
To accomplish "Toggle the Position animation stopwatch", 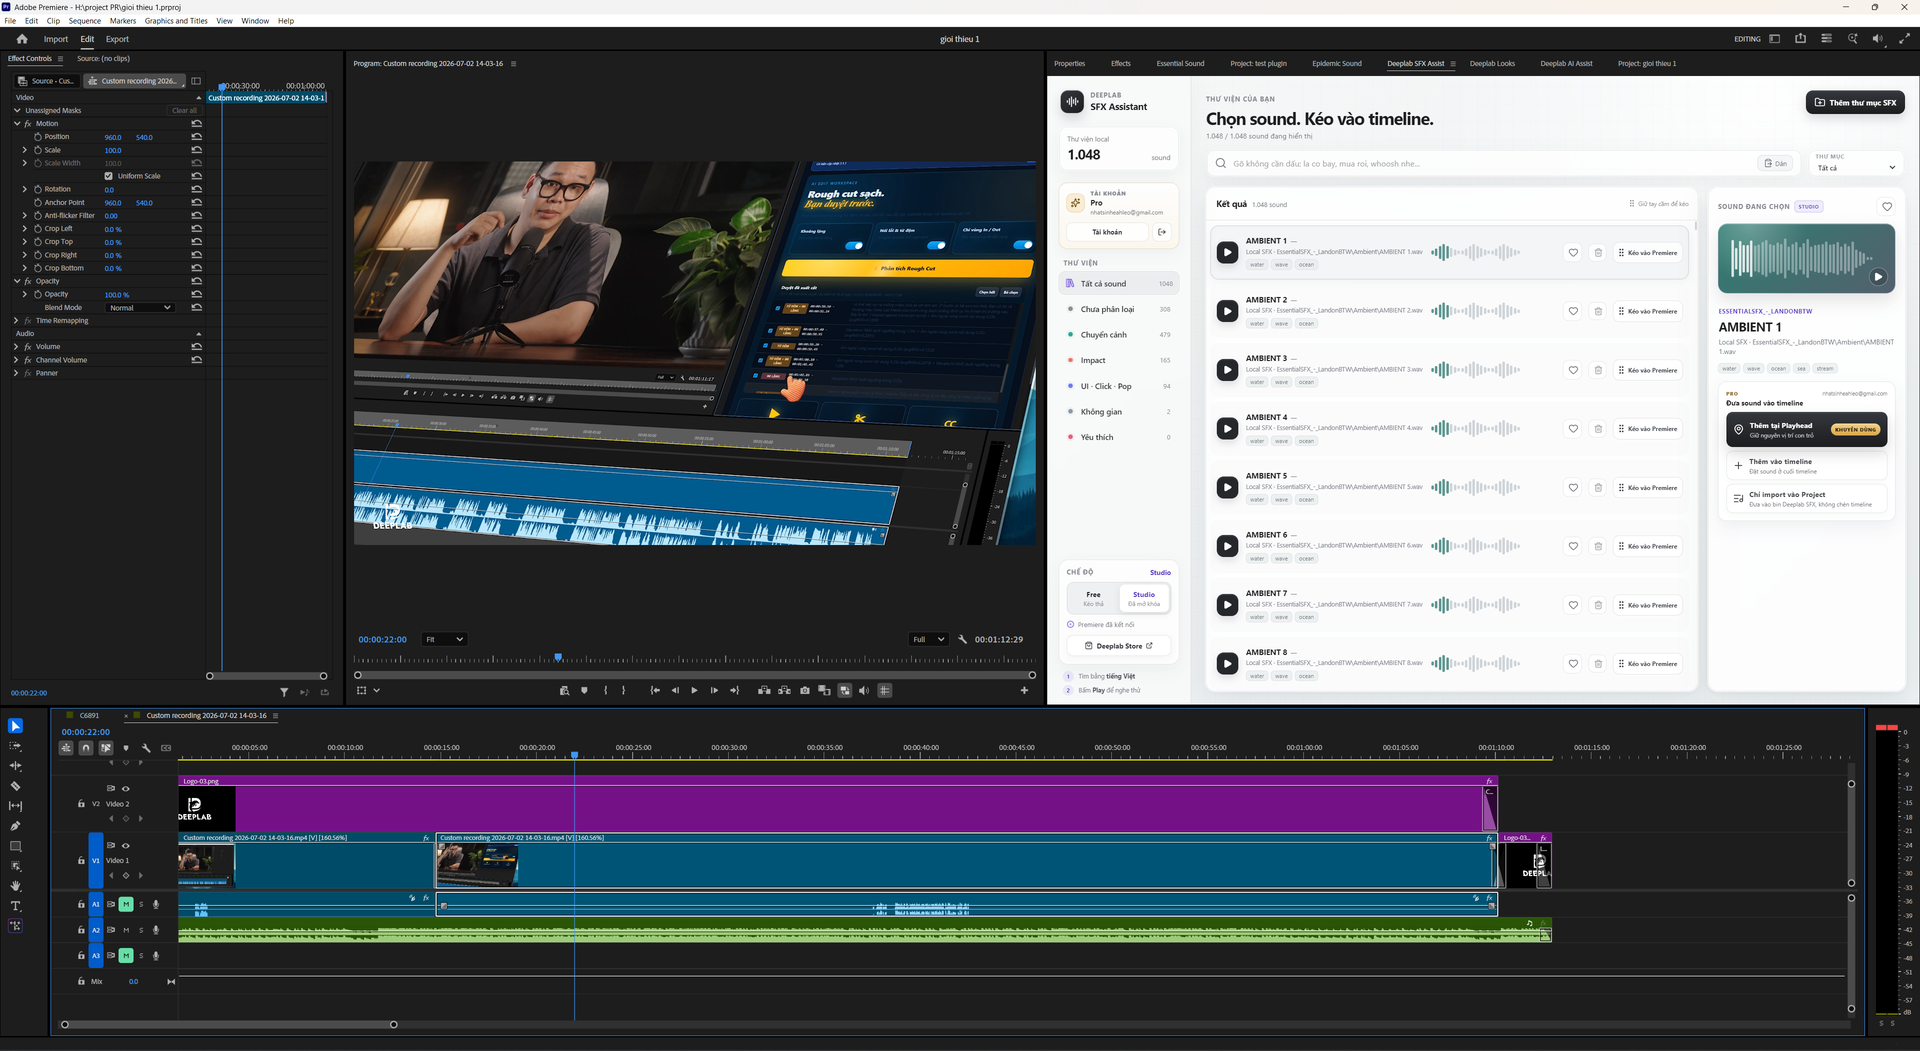I will (x=38, y=137).
